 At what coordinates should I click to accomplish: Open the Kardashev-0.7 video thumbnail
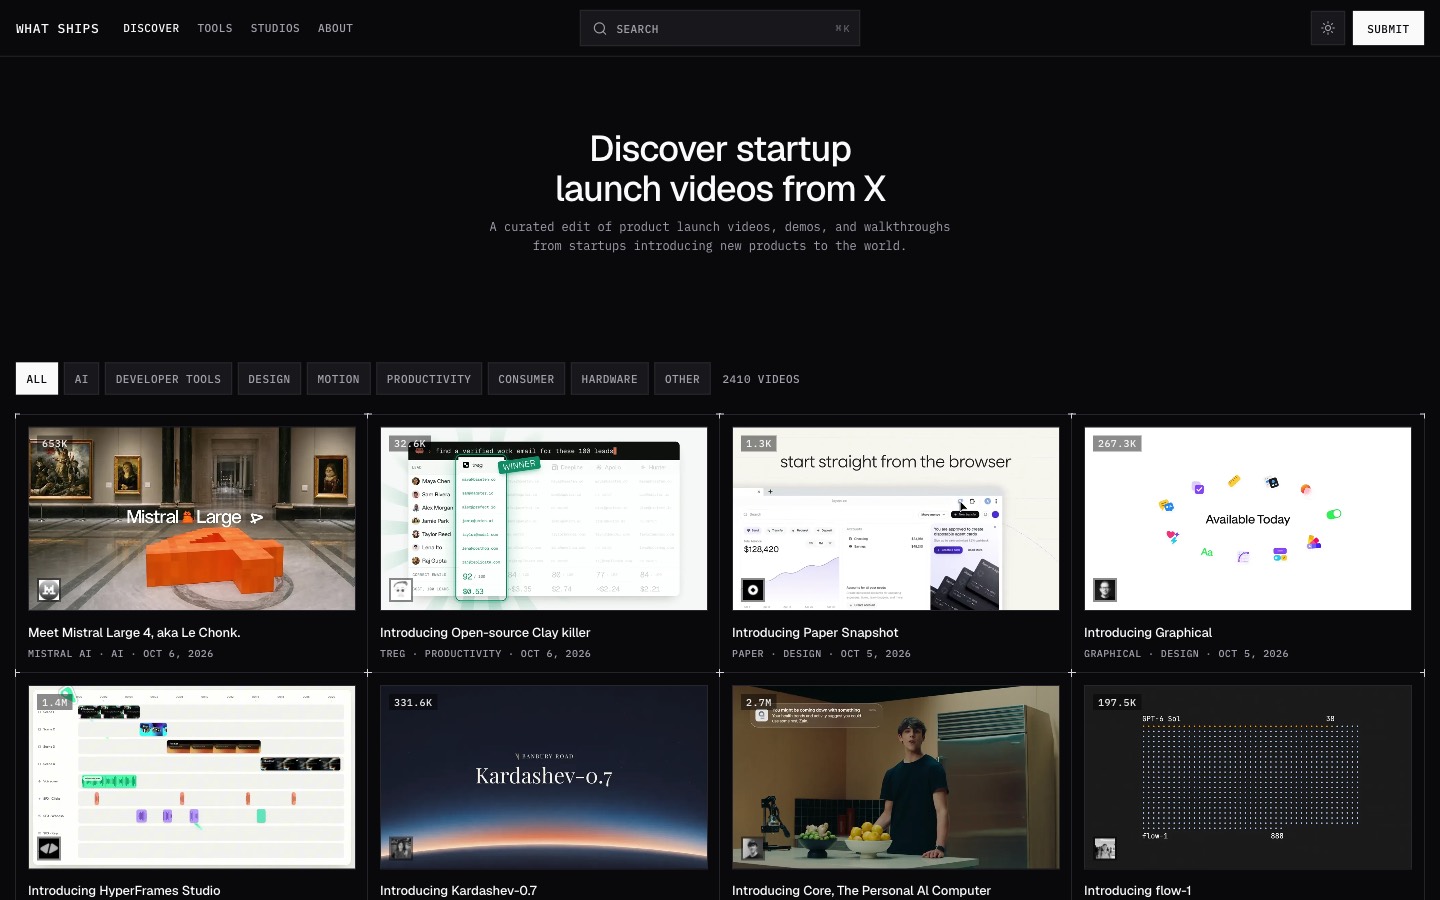click(x=544, y=777)
